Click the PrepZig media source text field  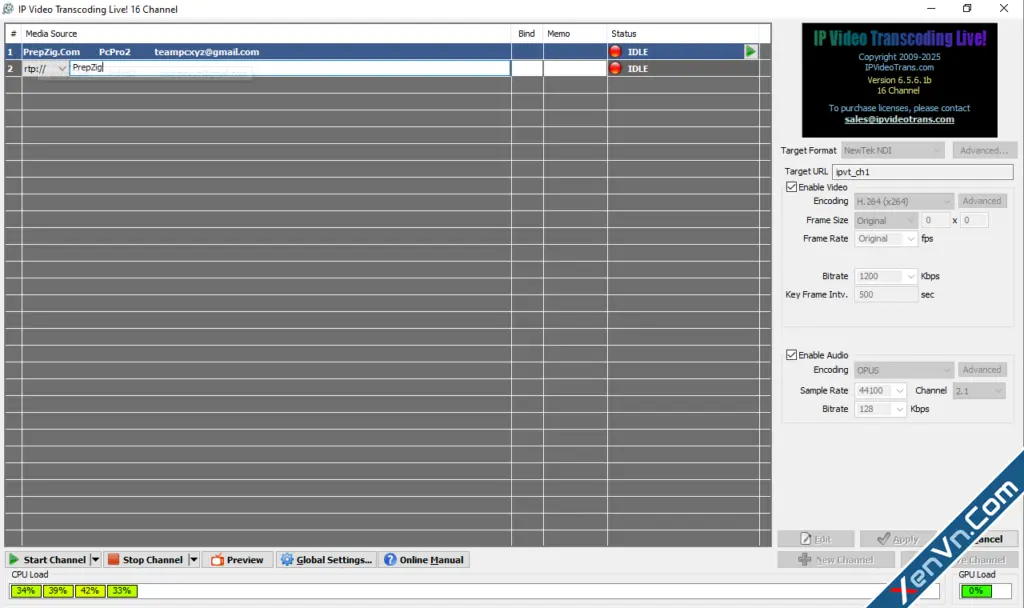pos(289,68)
